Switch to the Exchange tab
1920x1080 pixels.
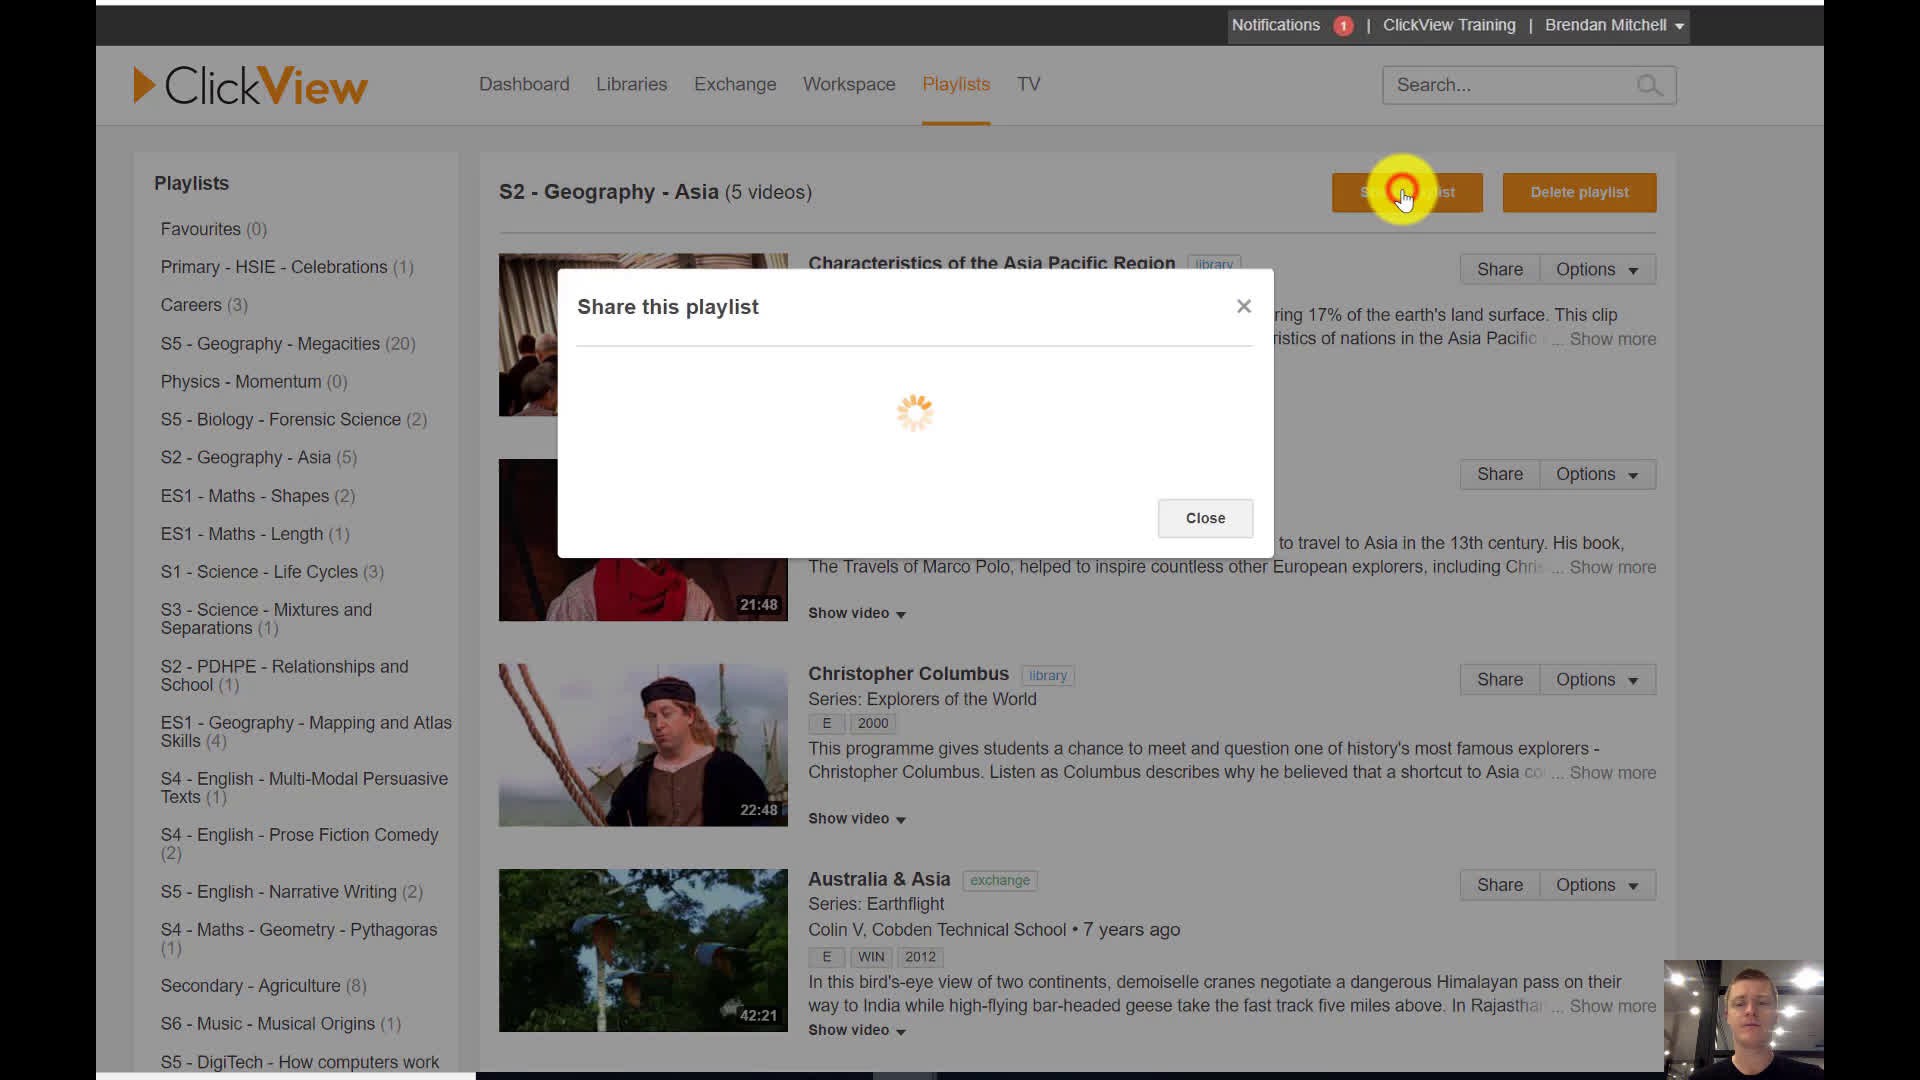point(735,85)
